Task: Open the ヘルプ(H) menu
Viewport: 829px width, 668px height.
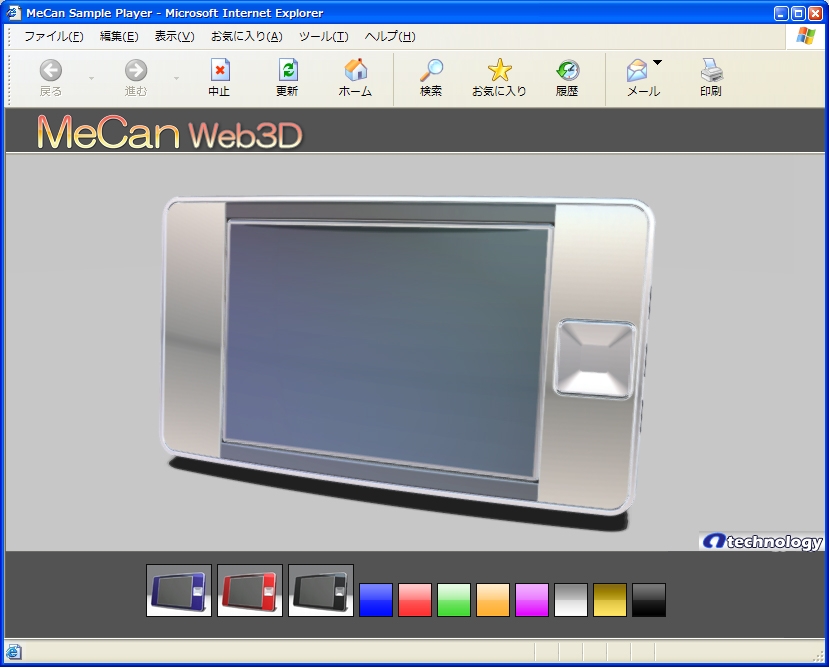Action: point(390,36)
